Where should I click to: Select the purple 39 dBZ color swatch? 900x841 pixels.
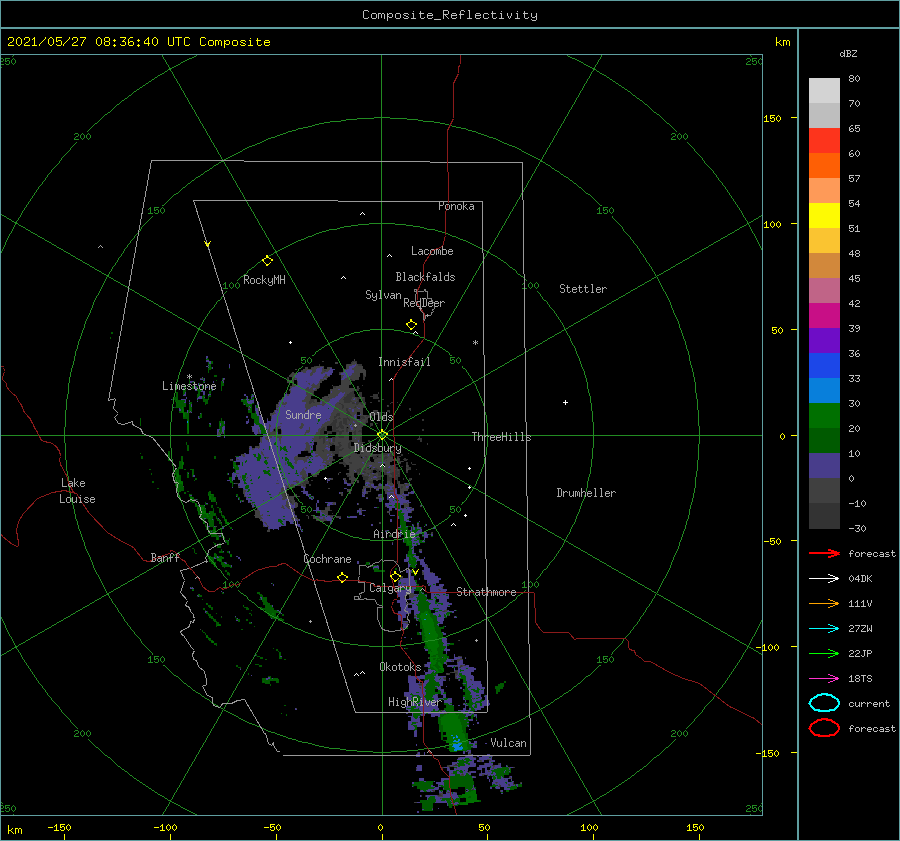(824, 340)
